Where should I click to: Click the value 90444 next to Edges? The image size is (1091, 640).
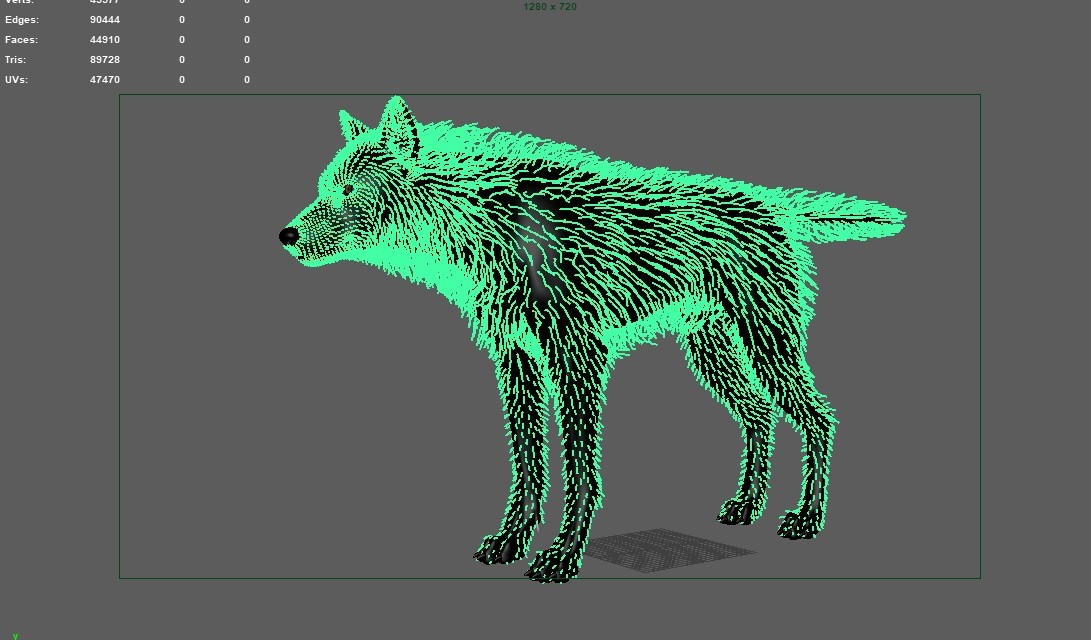pos(105,19)
